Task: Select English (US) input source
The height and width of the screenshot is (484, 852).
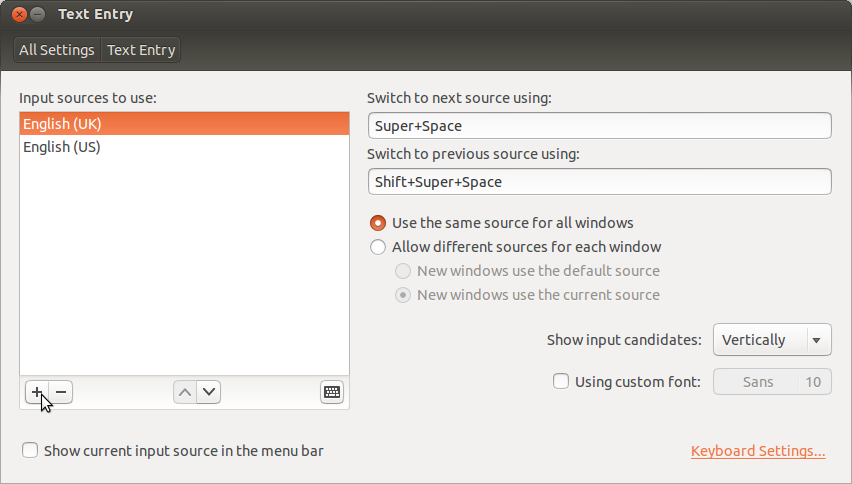Action: 184,147
